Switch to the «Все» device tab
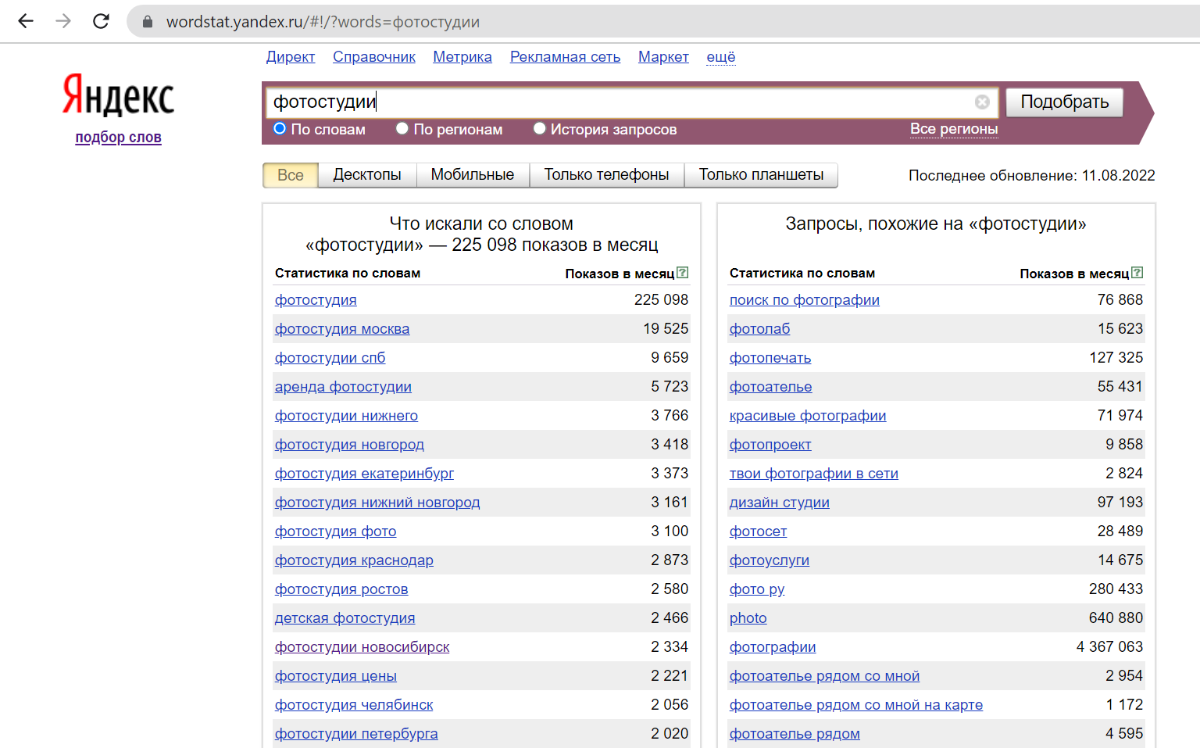Screen dimensions: 1200x748 pyautogui.click(x=290, y=175)
